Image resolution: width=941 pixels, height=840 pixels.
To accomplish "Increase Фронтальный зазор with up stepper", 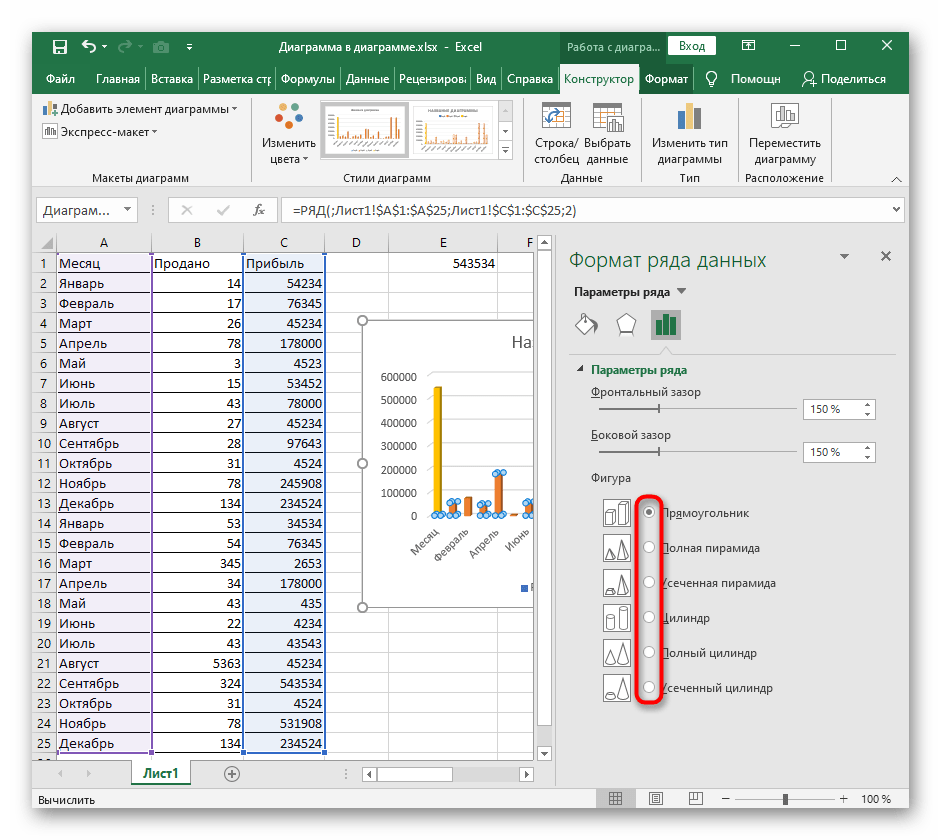I will tap(868, 404).
